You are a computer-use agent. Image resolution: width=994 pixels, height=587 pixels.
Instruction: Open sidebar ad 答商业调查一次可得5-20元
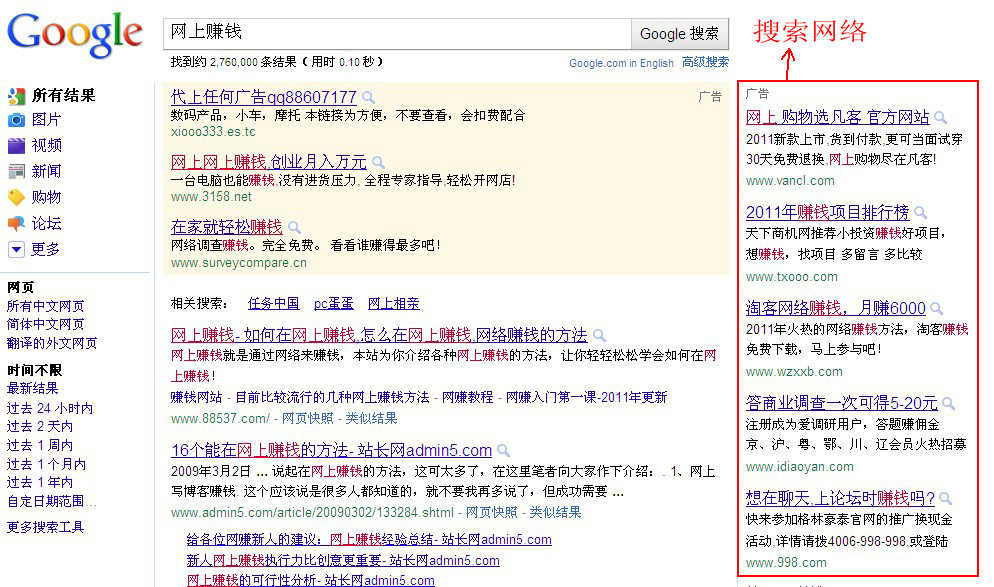click(841, 403)
